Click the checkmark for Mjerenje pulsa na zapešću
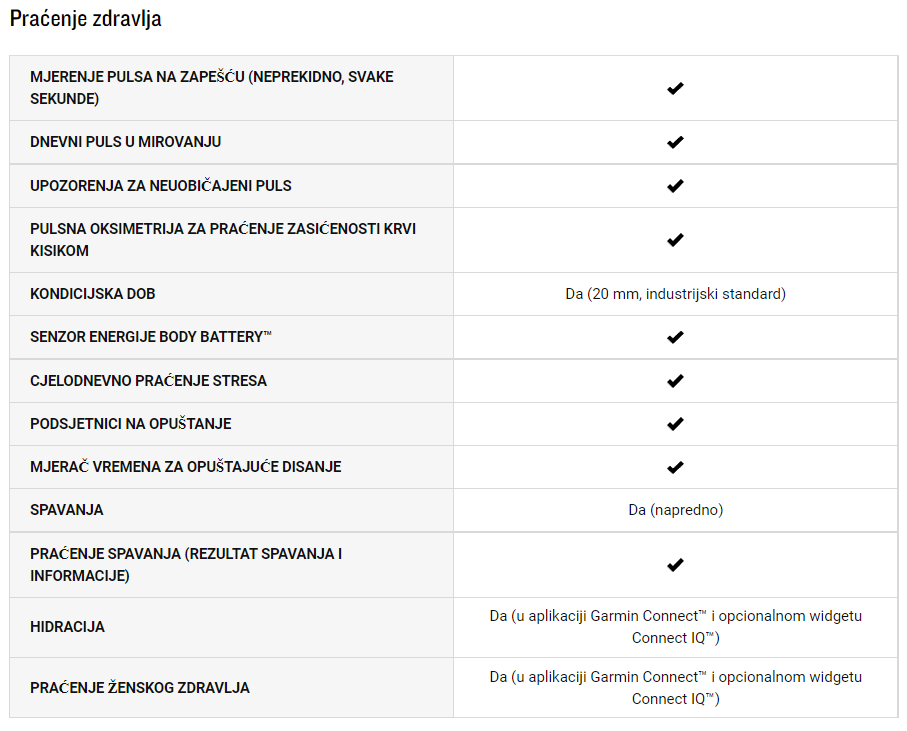Screen dimensions: 907x731 [675, 88]
